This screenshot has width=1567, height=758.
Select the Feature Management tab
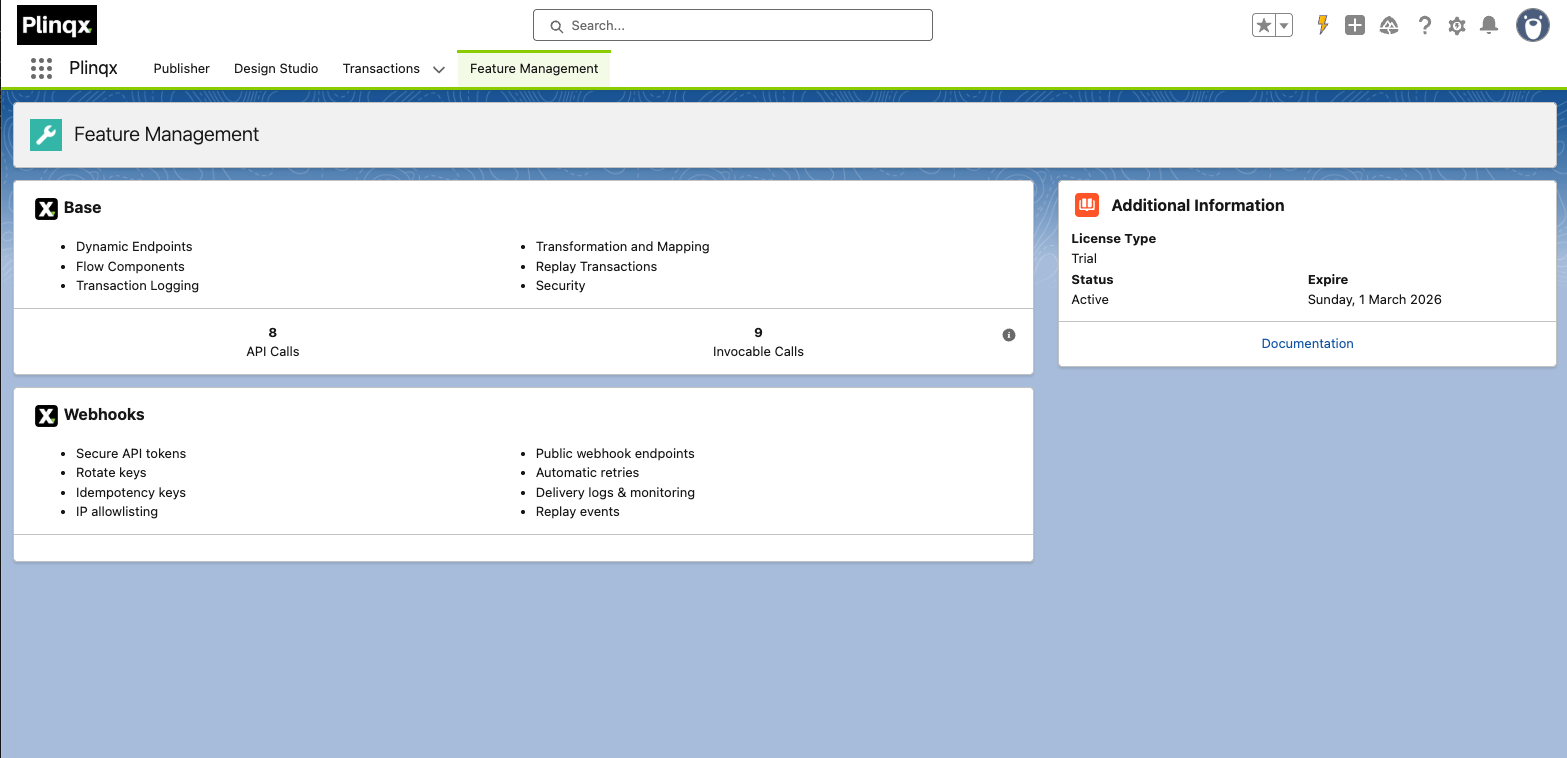pos(534,68)
